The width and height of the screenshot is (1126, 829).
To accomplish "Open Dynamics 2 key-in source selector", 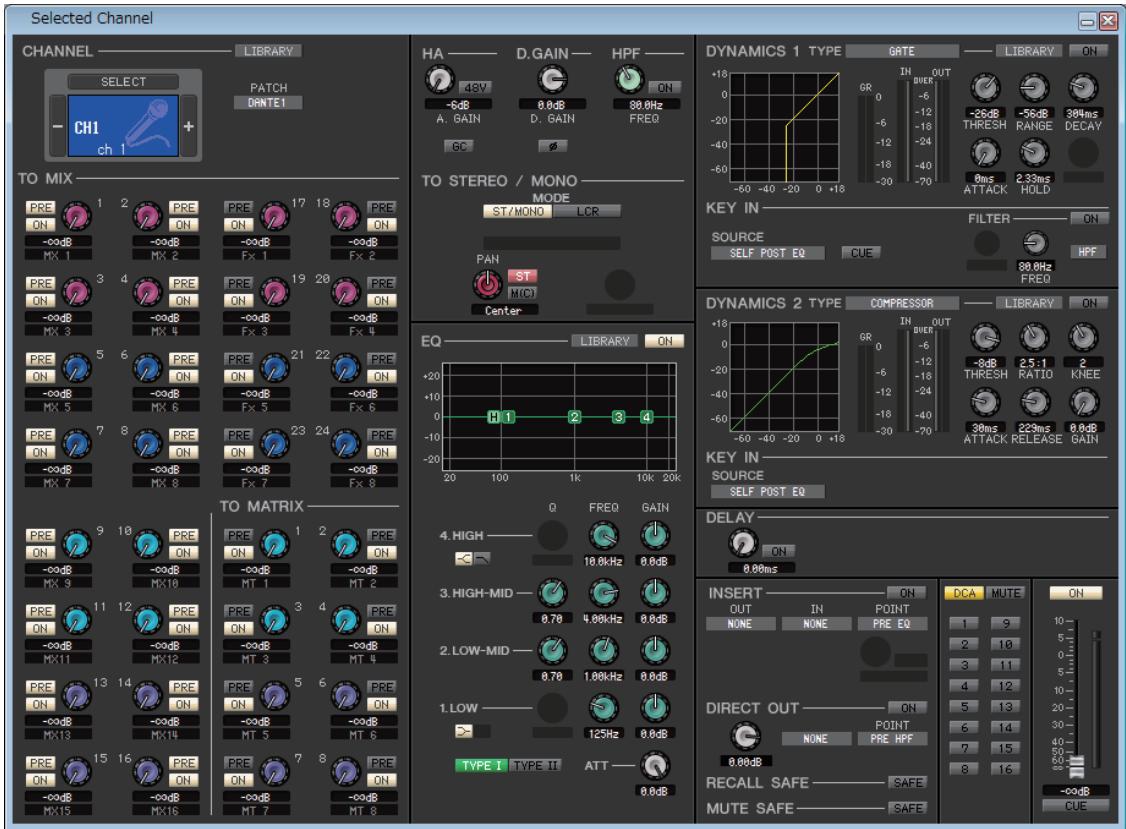I will click(x=767, y=491).
